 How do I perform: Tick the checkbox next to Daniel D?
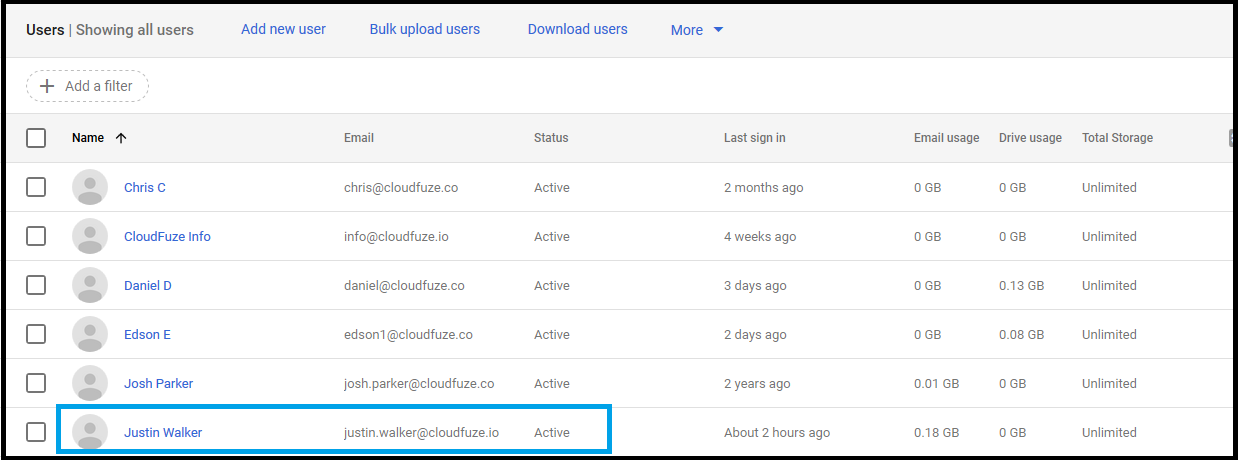pyautogui.click(x=36, y=285)
